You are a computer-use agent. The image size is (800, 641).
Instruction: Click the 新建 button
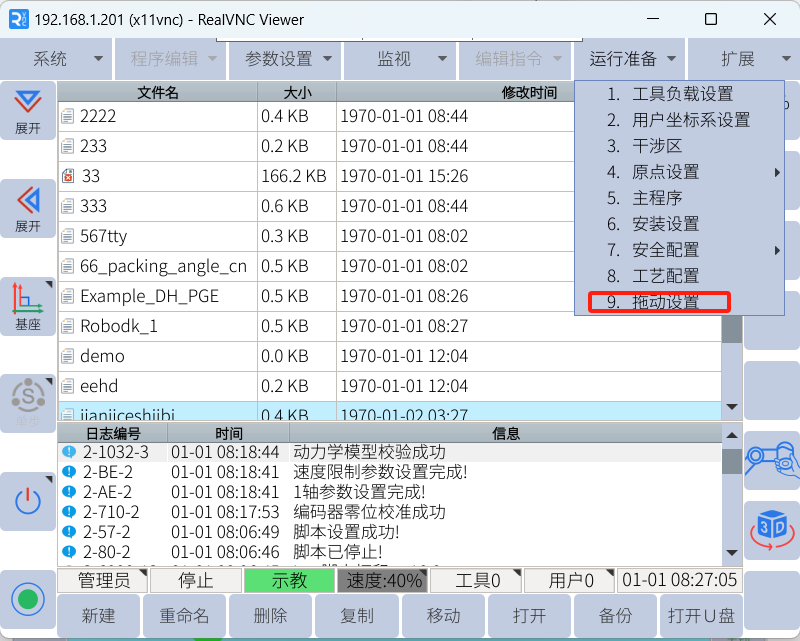(98, 616)
